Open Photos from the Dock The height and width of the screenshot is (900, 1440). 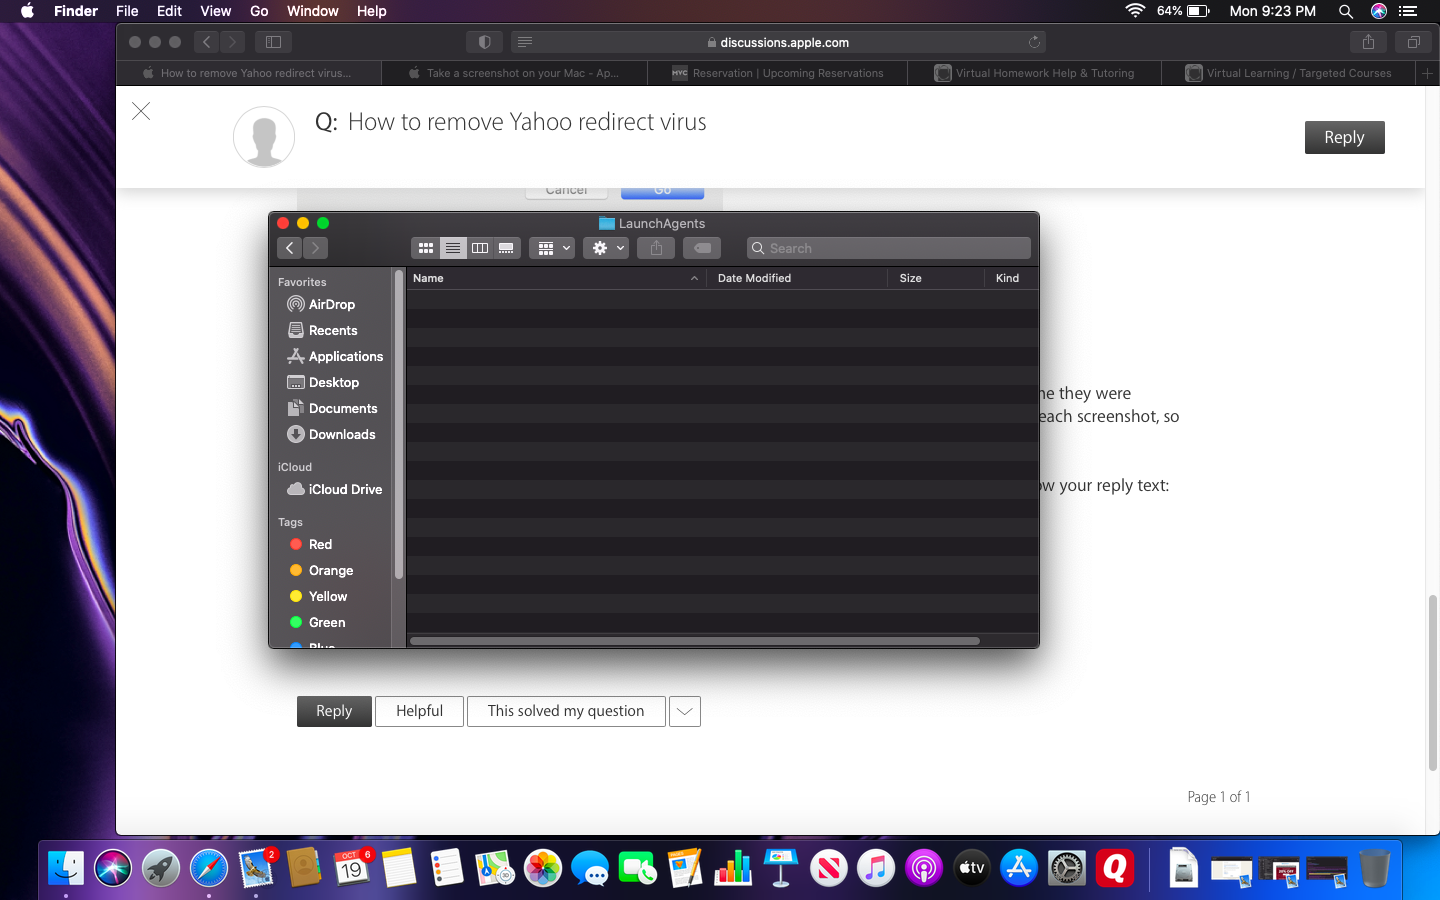pos(543,868)
